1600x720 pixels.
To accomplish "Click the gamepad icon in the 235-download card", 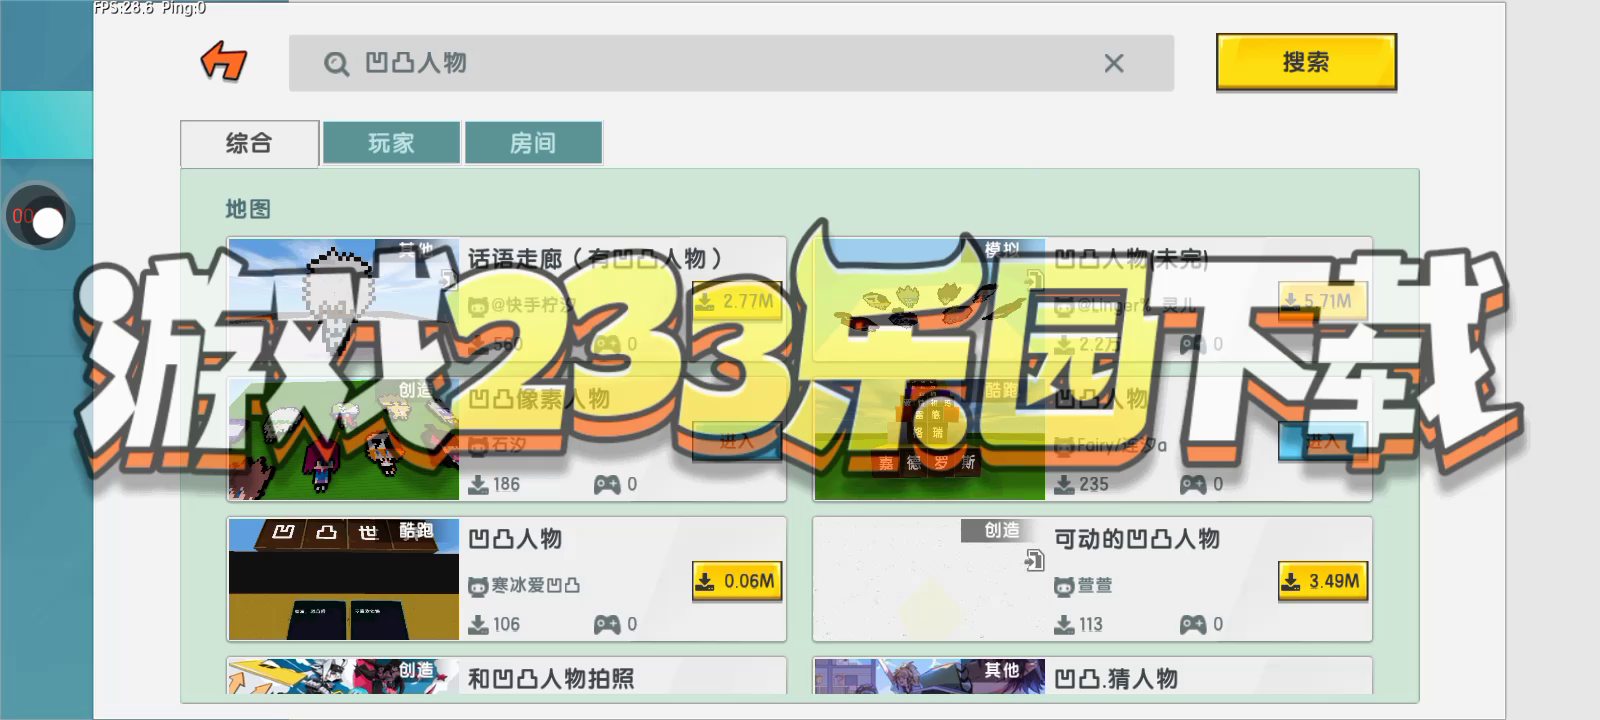I will pos(1193,485).
